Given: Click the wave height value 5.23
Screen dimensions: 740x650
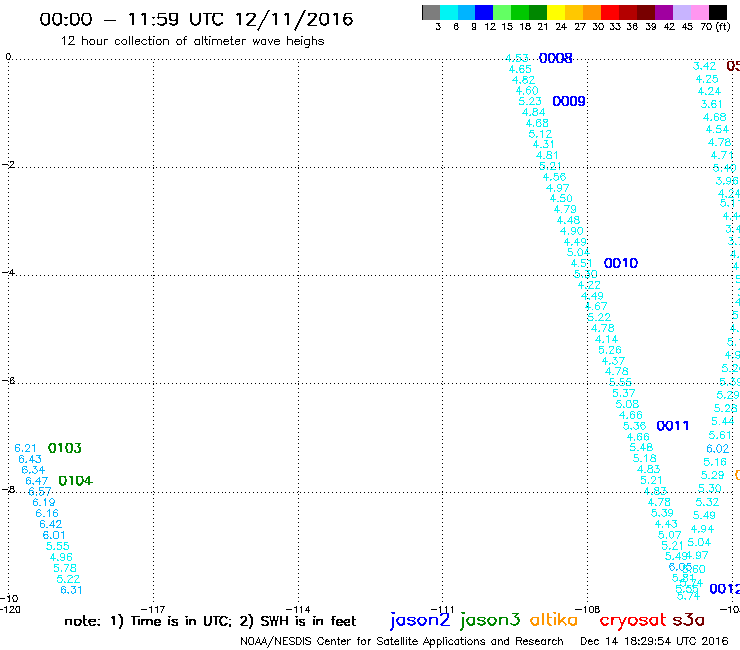Looking at the screenshot, I should point(530,101).
